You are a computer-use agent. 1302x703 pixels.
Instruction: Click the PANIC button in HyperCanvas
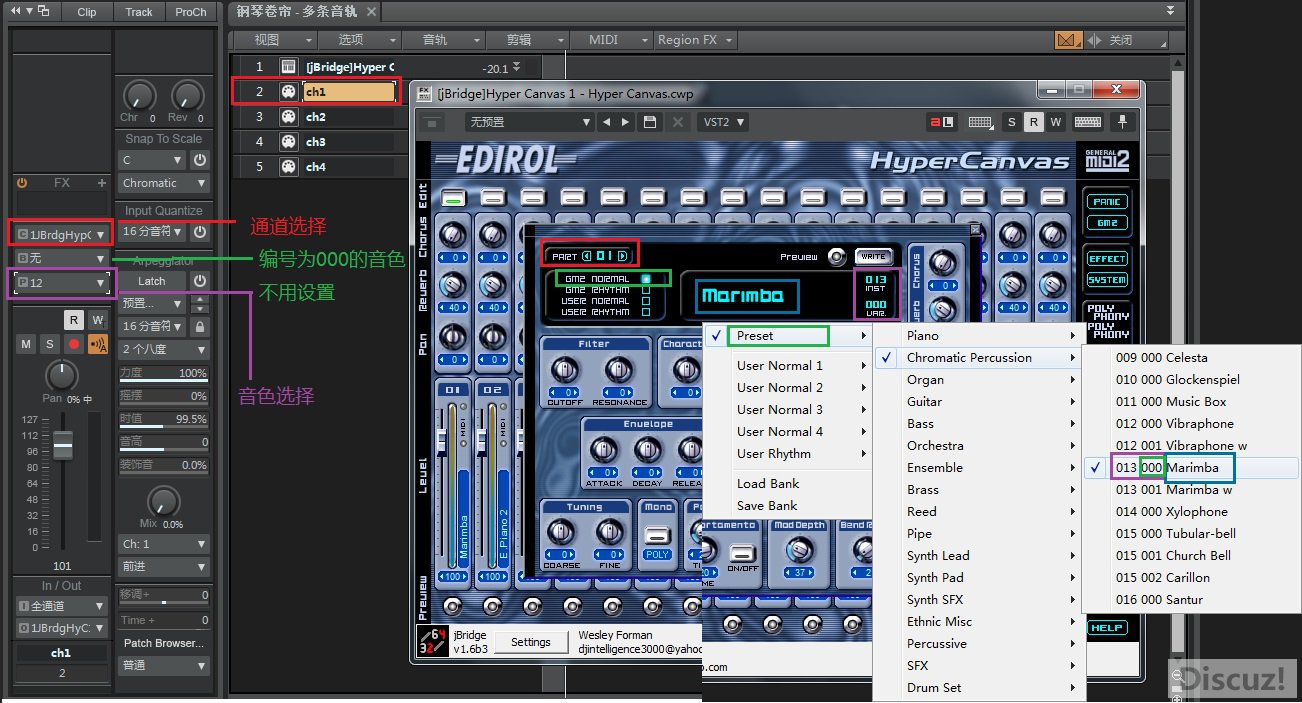(x=1107, y=202)
